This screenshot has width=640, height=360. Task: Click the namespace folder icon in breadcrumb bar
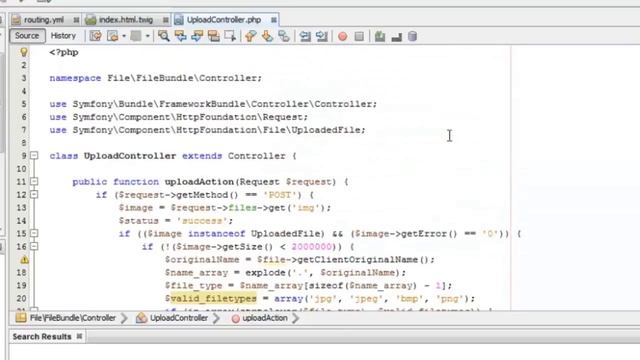click(21, 318)
